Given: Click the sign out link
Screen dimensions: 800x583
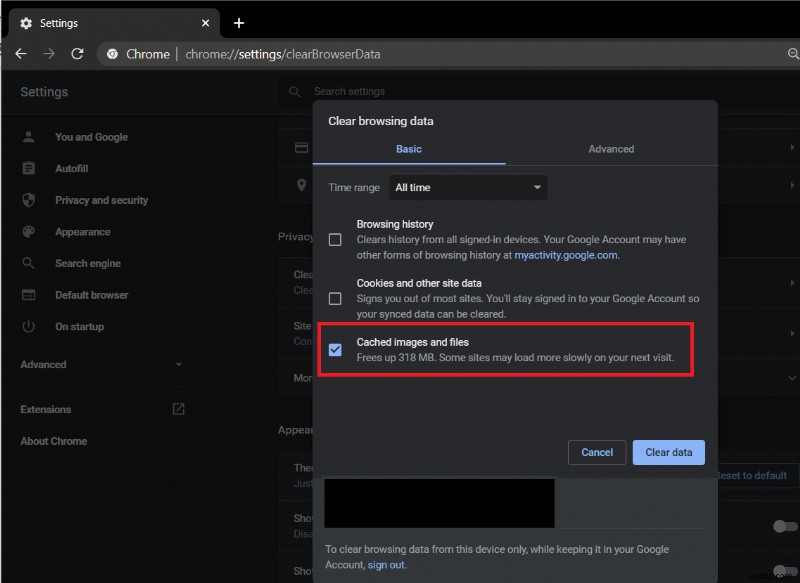Looking at the screenshot, I should click(386, 565).
